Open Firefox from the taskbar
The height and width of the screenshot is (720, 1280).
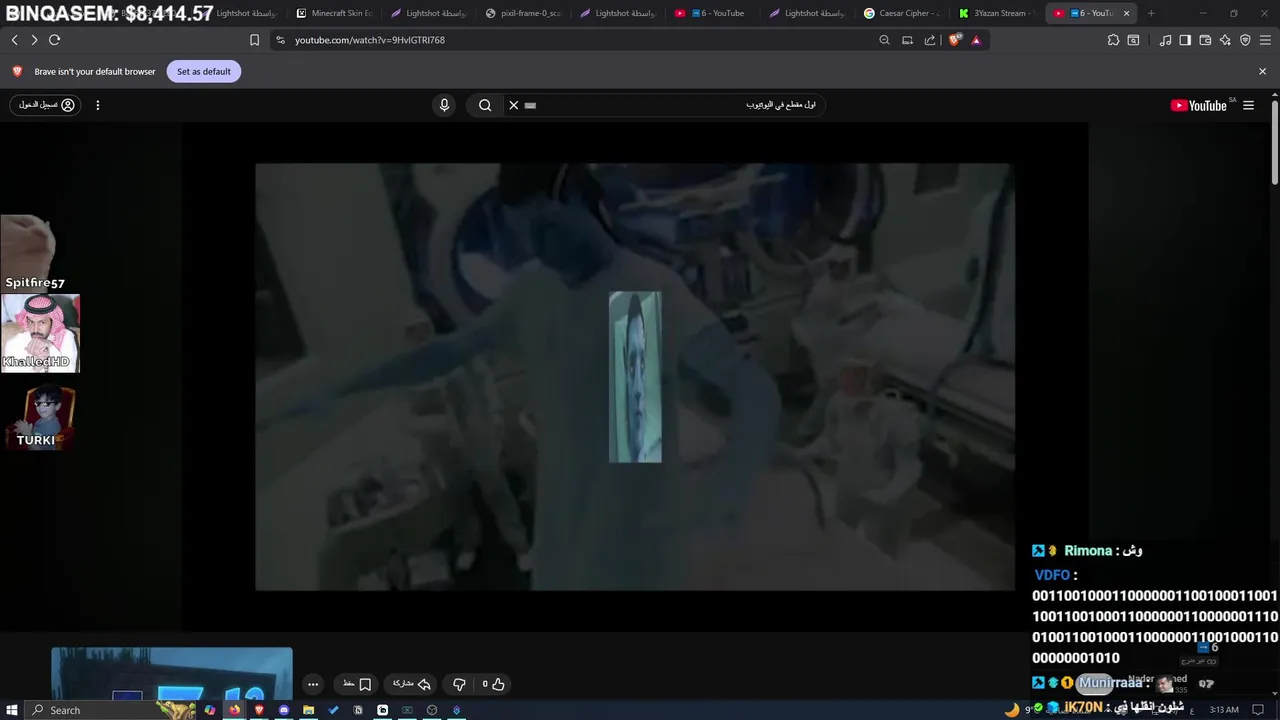click(235, 710)
